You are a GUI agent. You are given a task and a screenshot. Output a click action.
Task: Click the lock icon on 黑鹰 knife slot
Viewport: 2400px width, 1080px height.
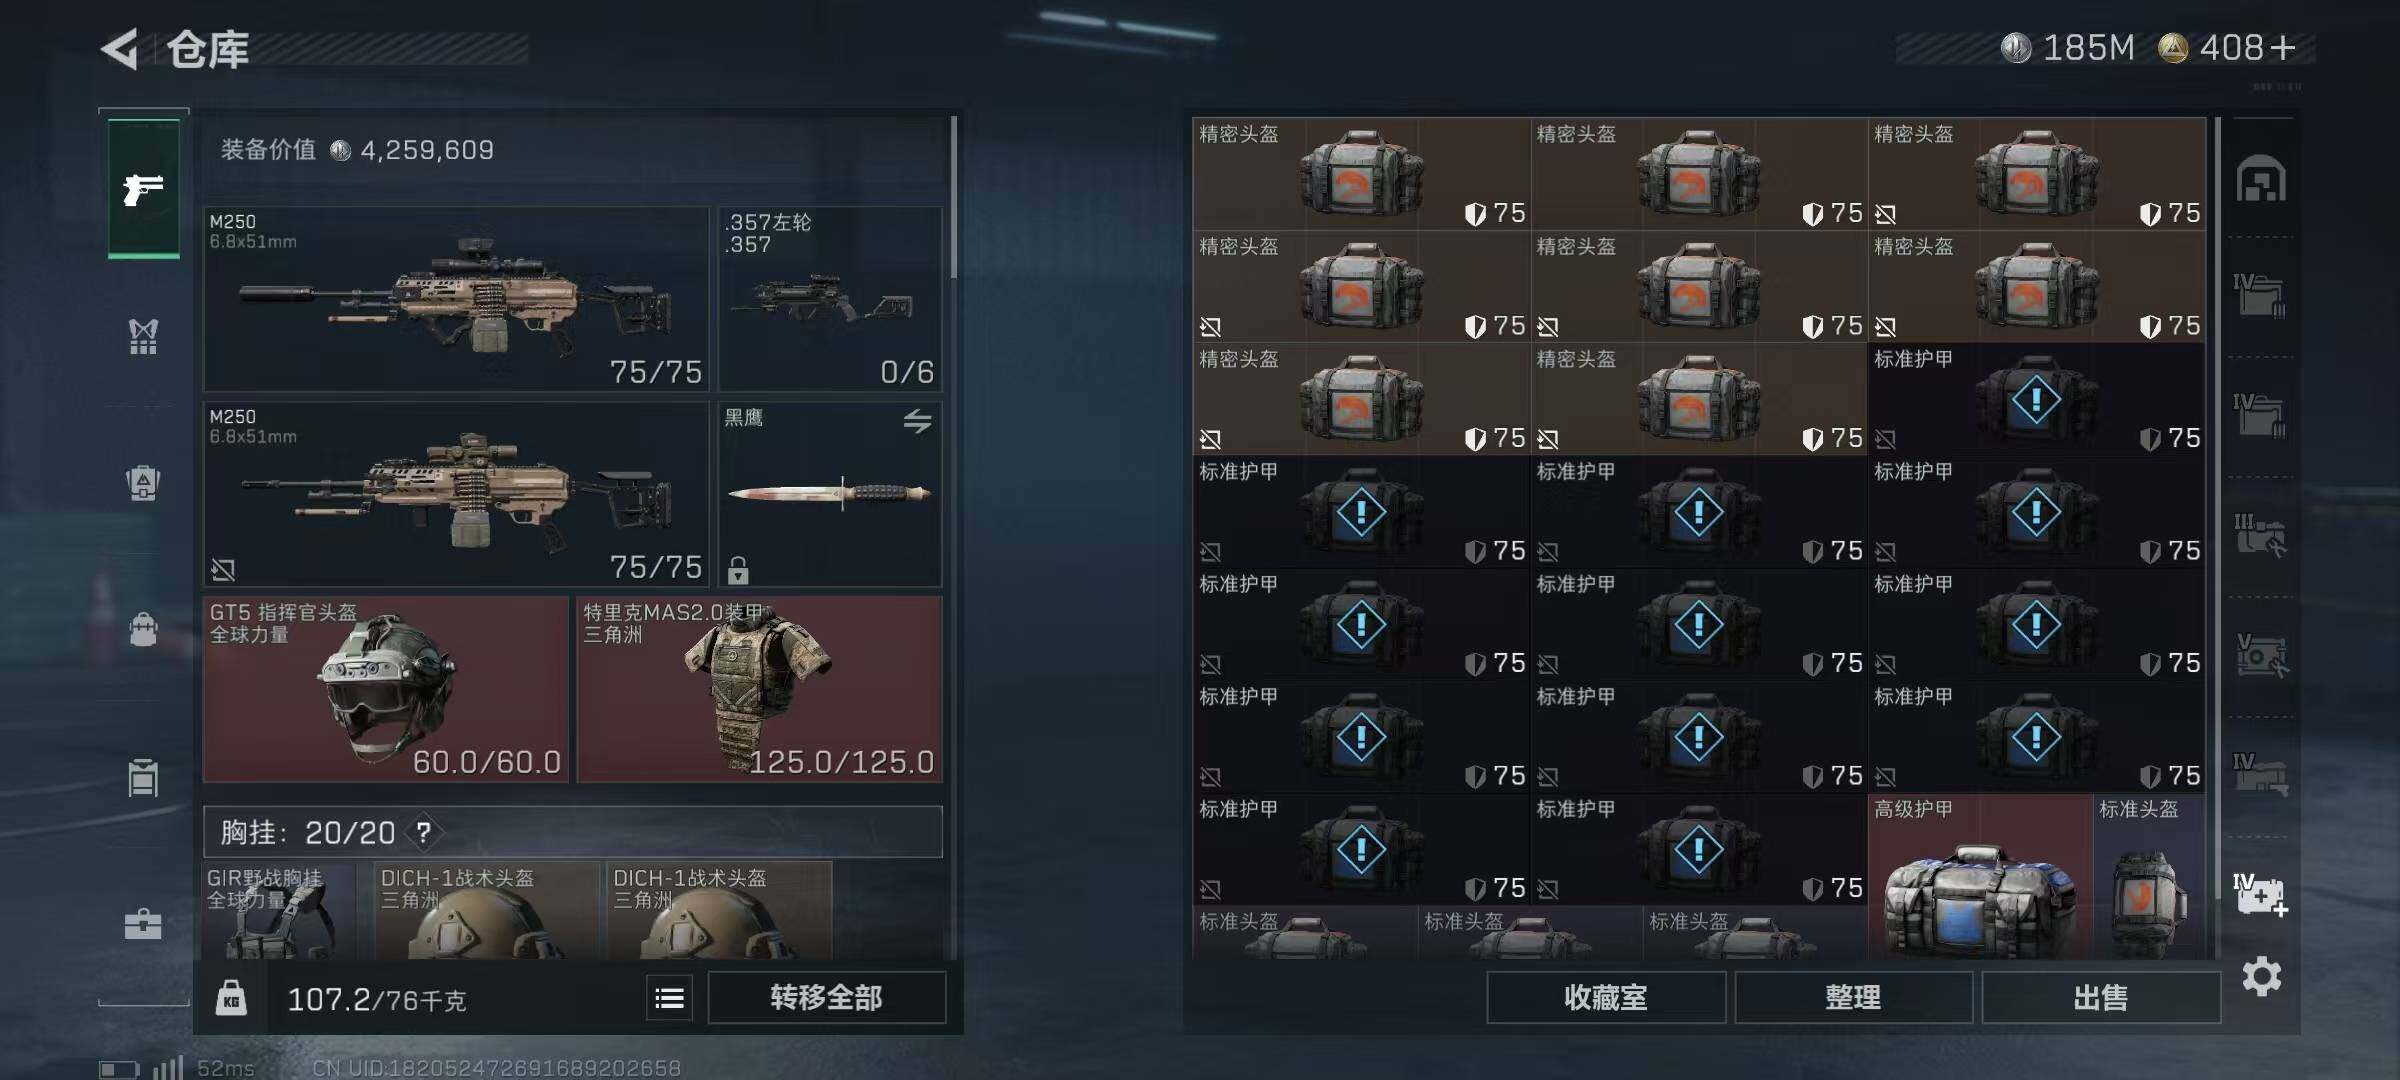point(738,569)
